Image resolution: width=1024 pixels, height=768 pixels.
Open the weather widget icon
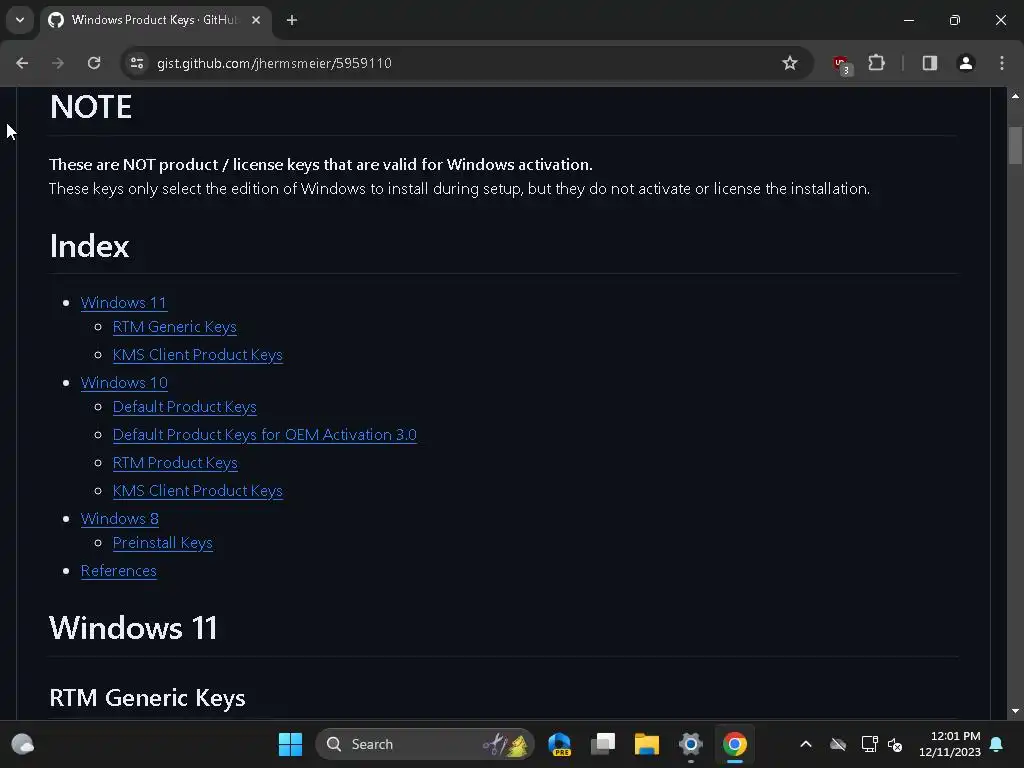(x=23, y=744)
